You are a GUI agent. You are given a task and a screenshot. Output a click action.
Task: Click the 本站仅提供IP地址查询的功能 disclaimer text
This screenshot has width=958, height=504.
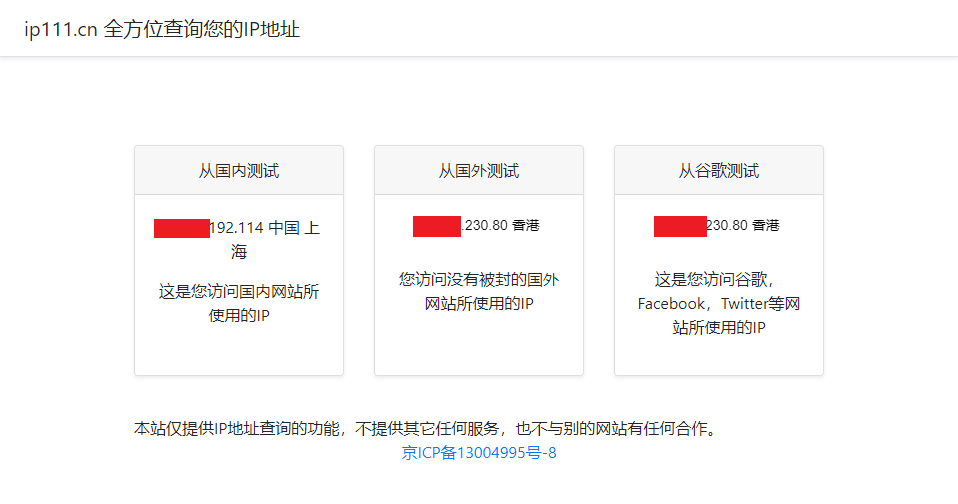point(237,429)
